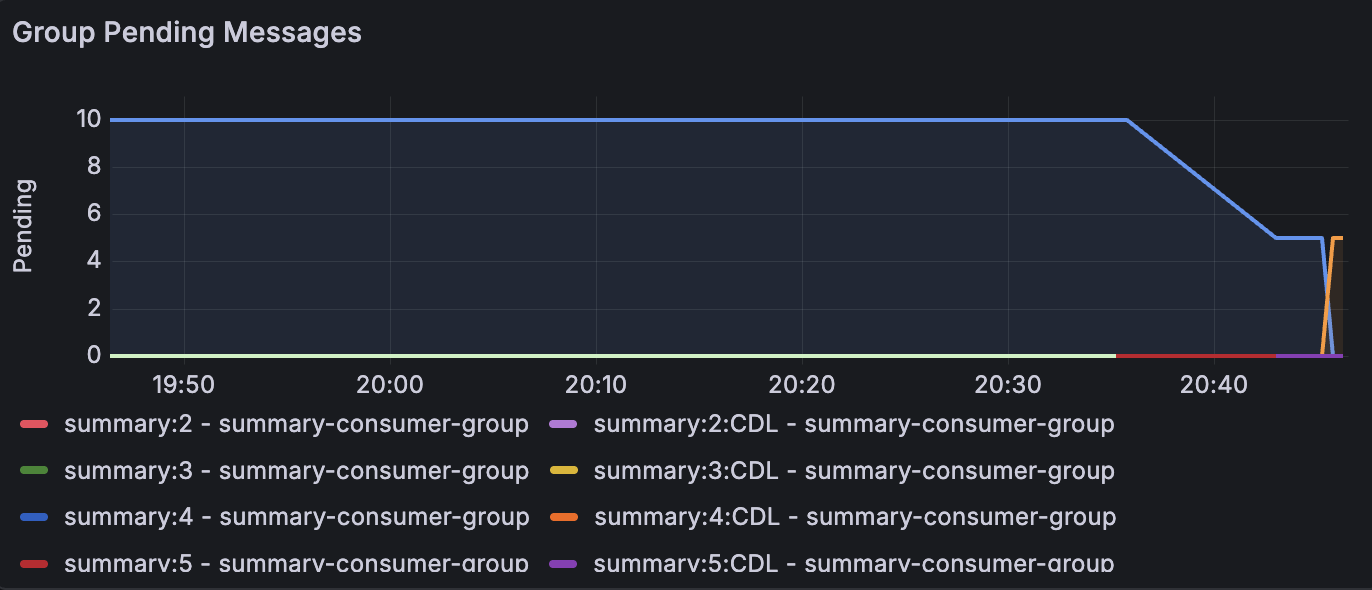1372x590 pixels.
Task: Click the green color swatch for summary:3
Action: click(x=34, y=471)
